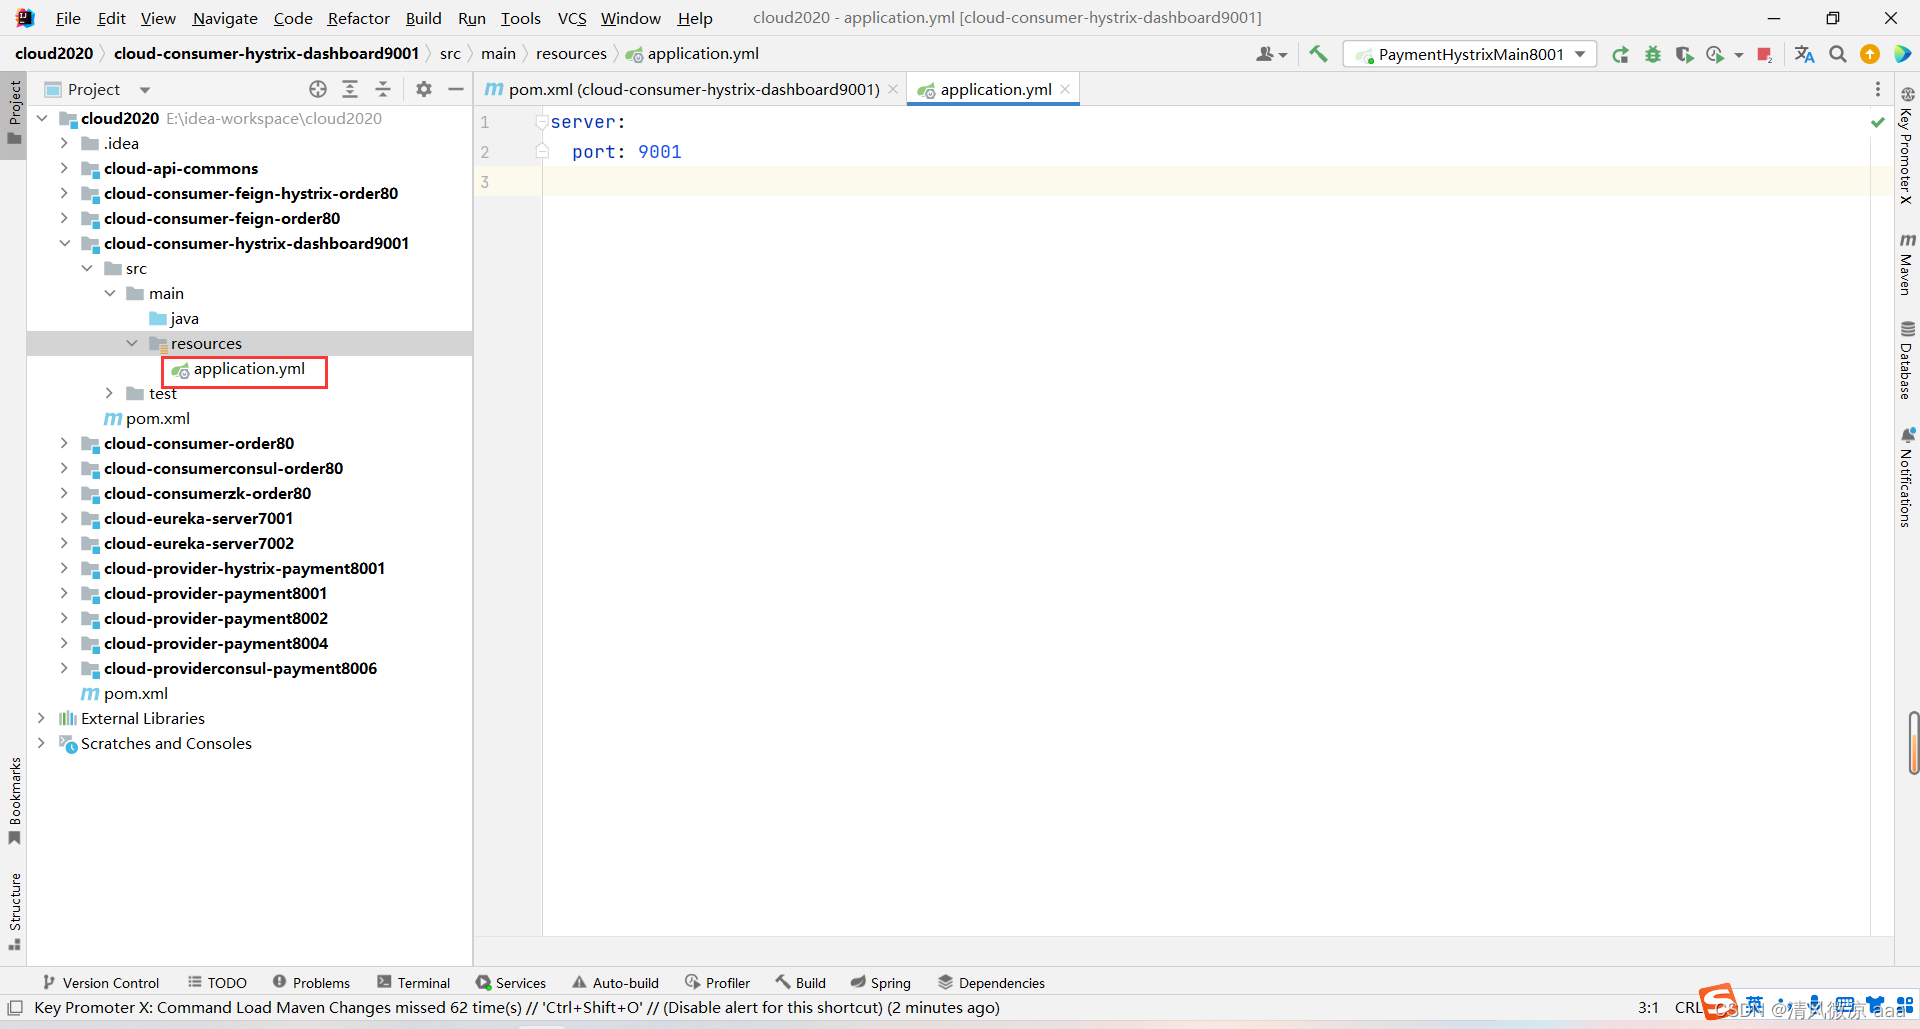Viewport: 1920px width, 1029px height.
Task: Open the Terminal tool window
Action: point(414,983)
